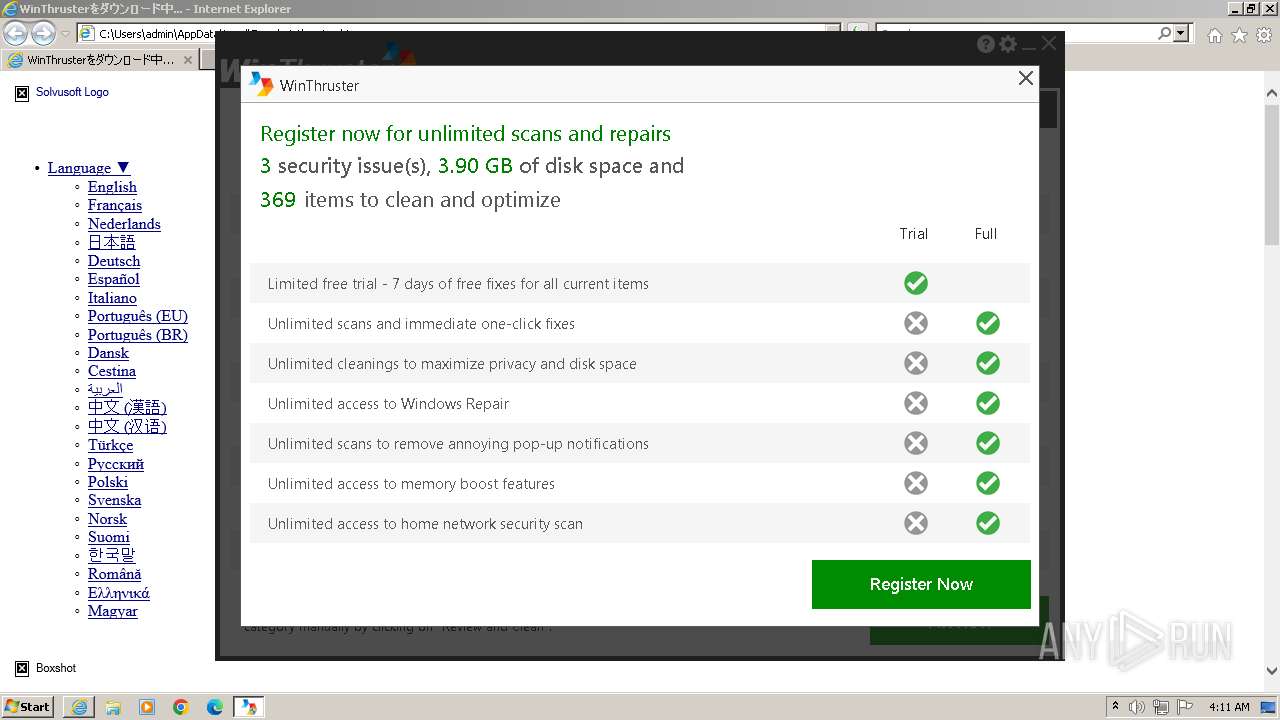The width and height of the screenshot is (1280, 720).
Task: Choose Русский language link
Action: [116, 464]
